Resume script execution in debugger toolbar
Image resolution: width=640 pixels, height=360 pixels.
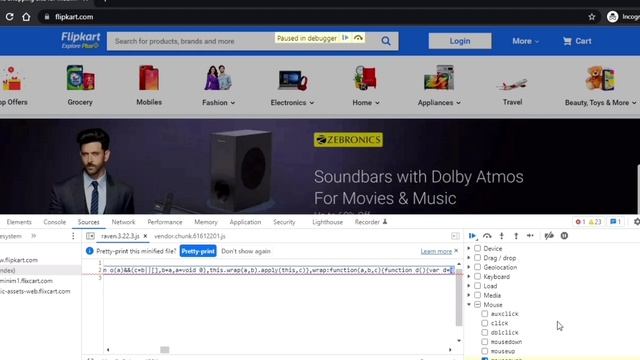point(472,236)
